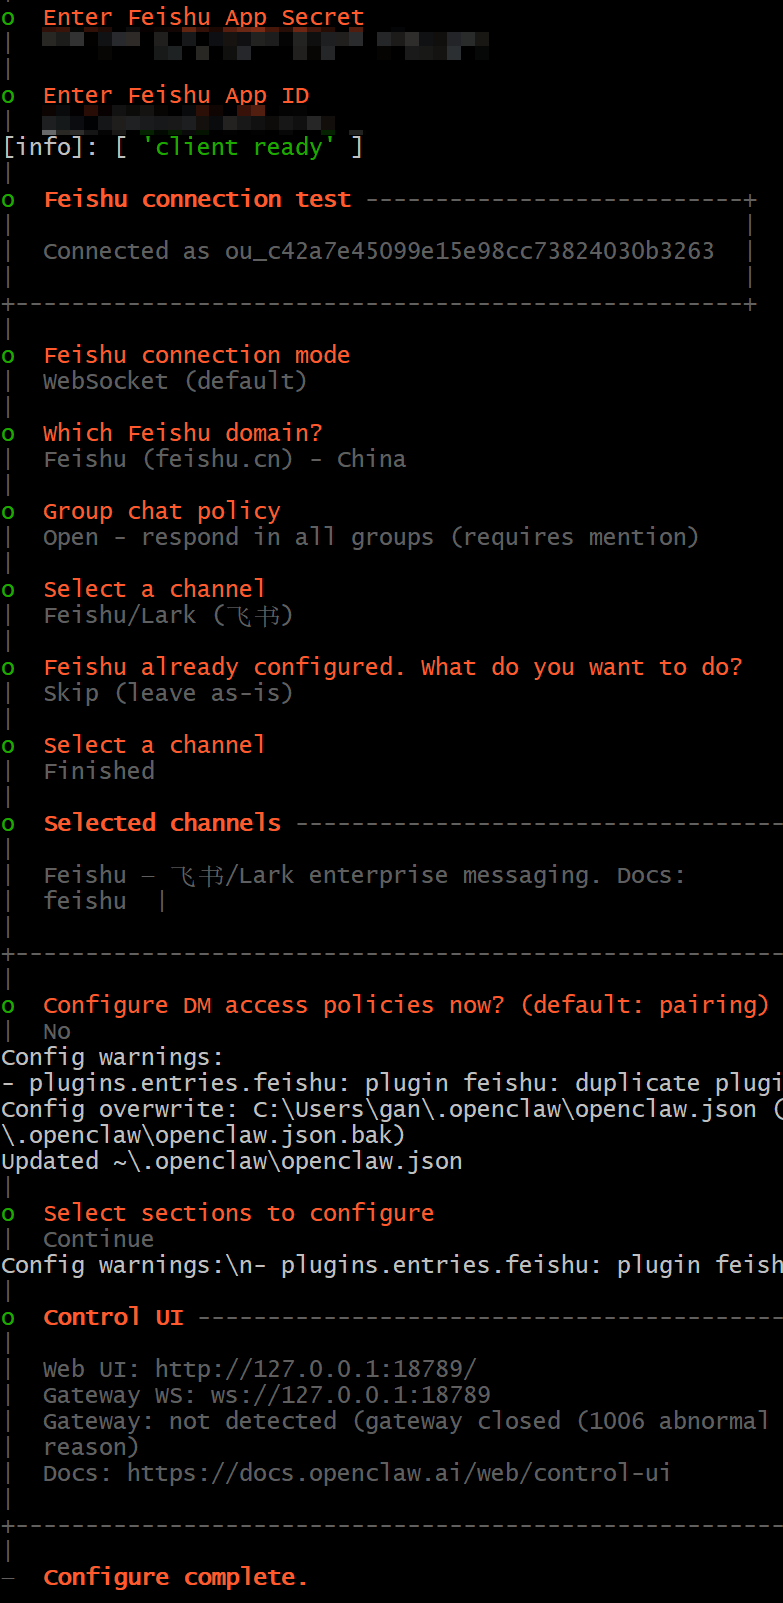783x1603 pixels.
Task: Click the step marker beside Feishu connection test
Action: tap(8, 200)
